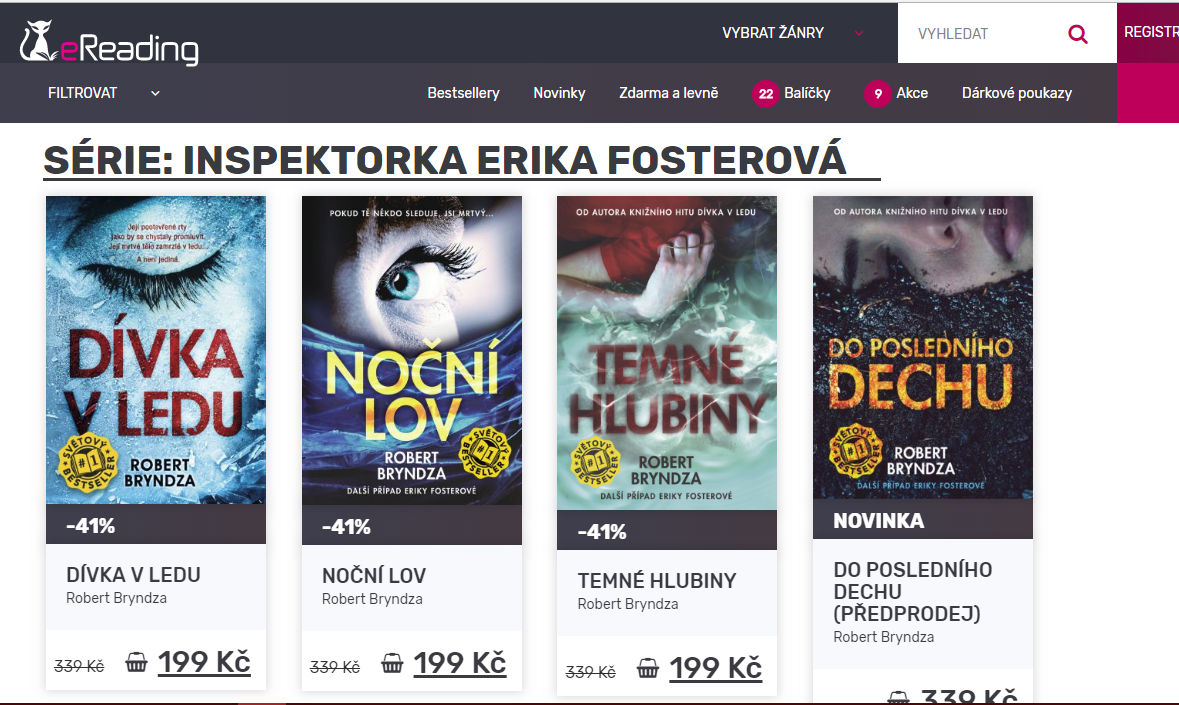1179x705 pixels.
Task: Open the Vybrat žánry menu
Action: (x=773, y=33)
